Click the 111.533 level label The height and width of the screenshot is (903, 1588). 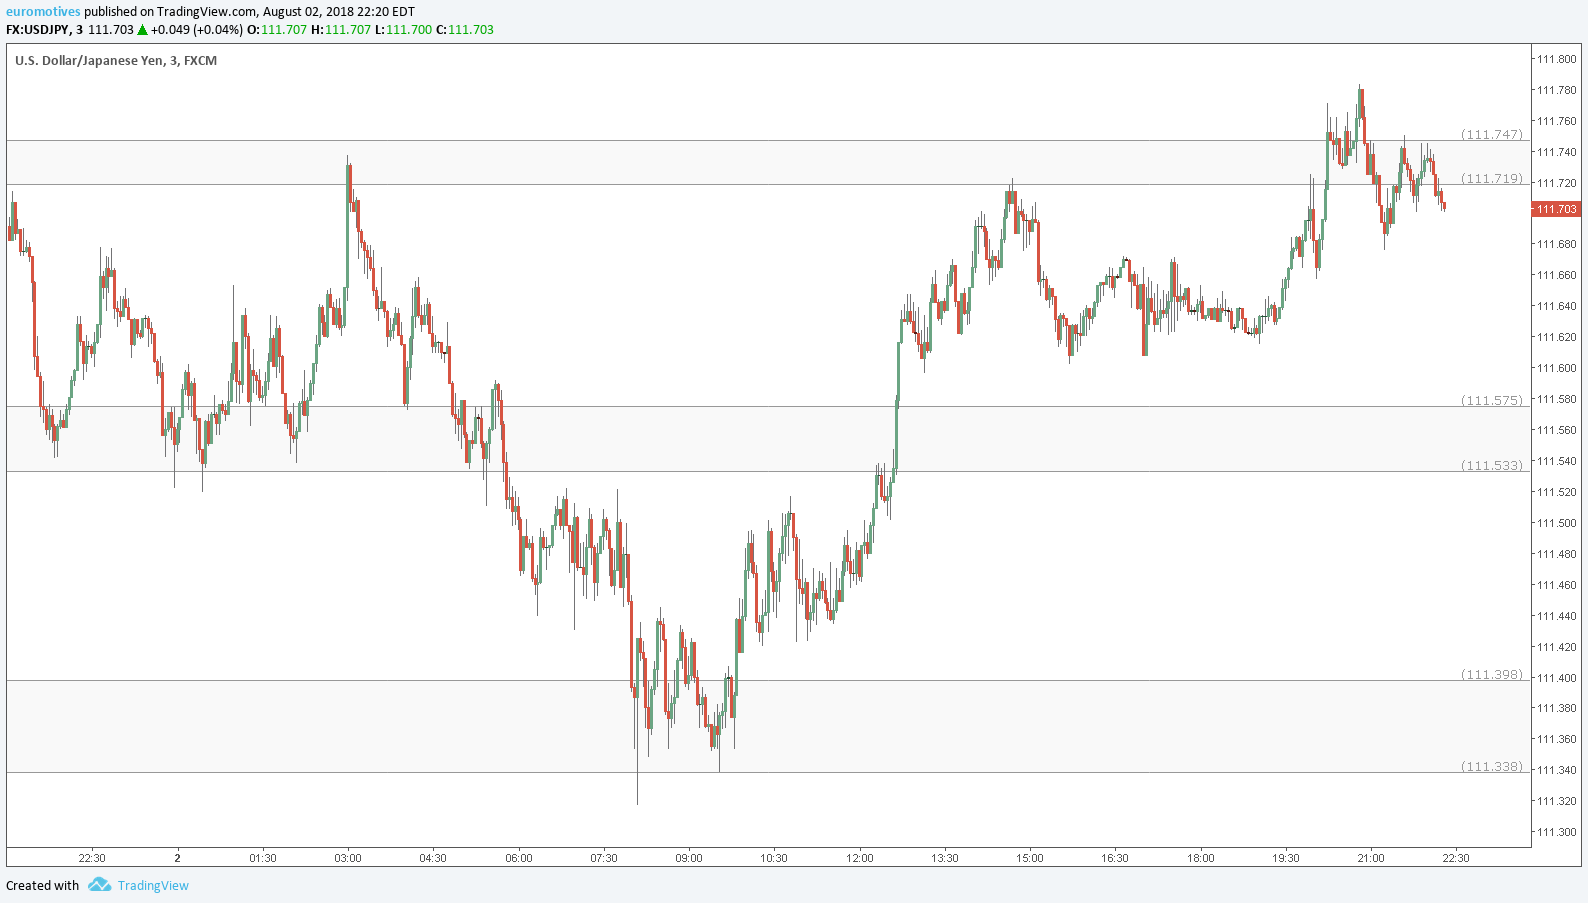[x=1492, y=465]
